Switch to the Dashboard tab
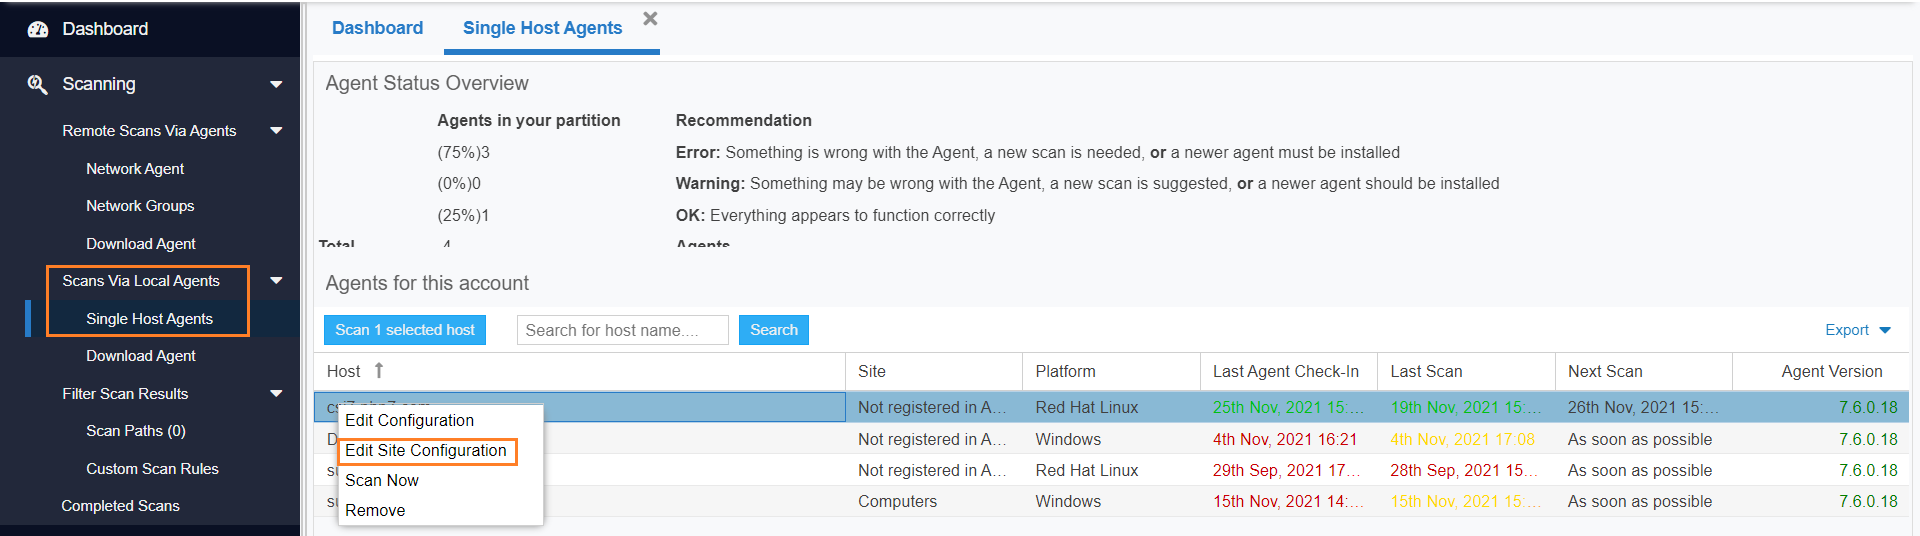The width and height of the screenshot is (1920, 536). [x=377, y=28]
